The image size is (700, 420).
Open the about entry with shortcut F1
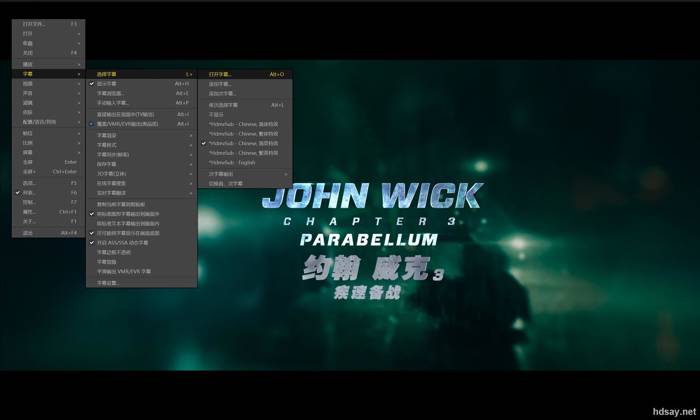(x=49, y=221)
